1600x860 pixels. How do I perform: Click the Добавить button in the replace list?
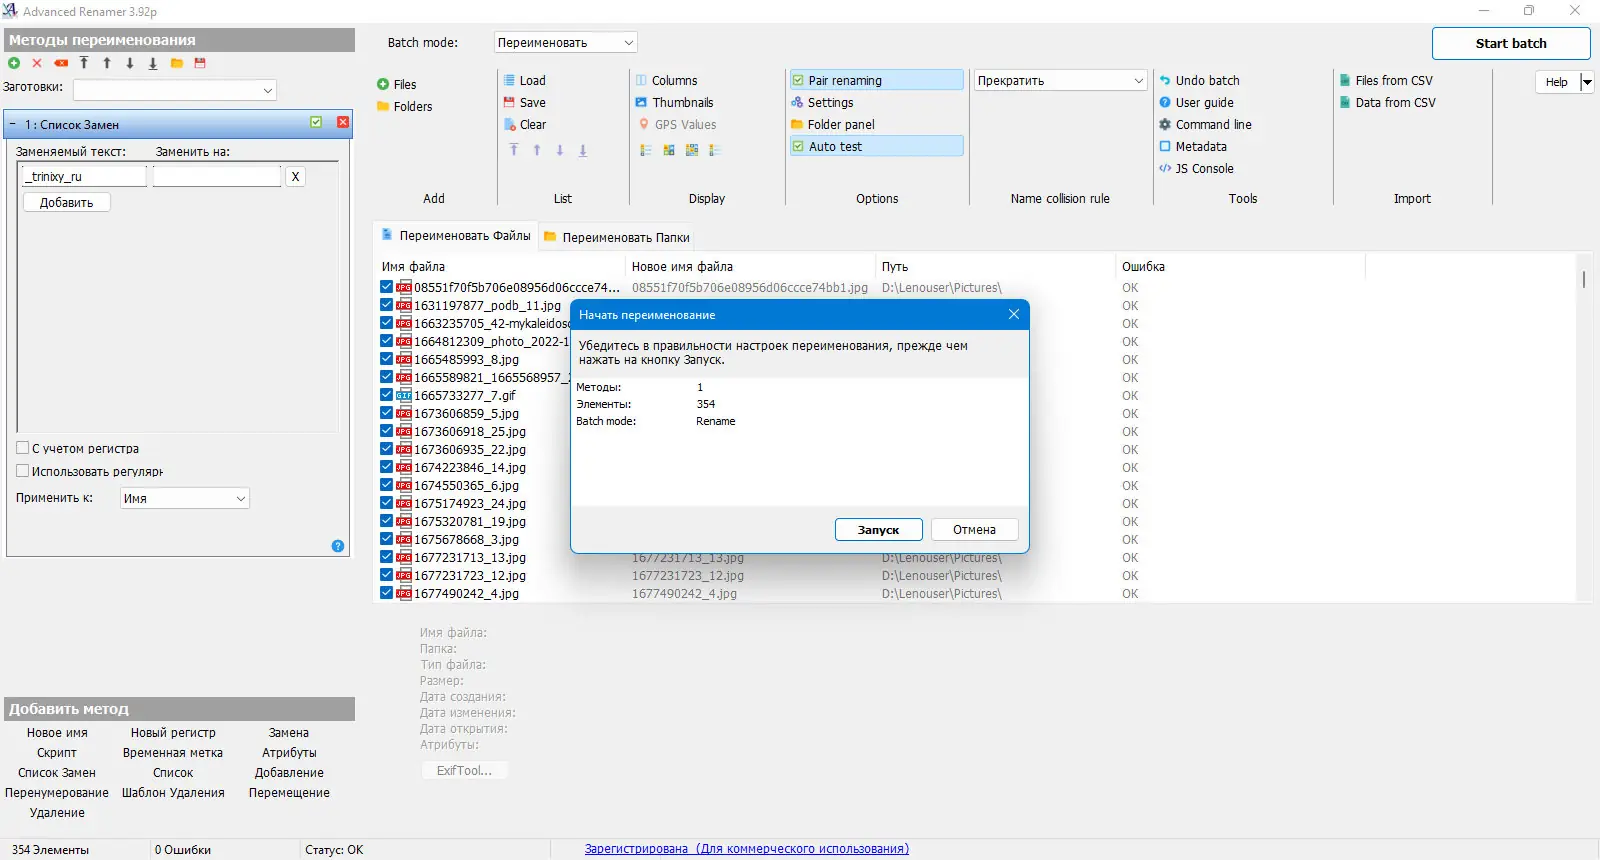[x=67, y=202]
